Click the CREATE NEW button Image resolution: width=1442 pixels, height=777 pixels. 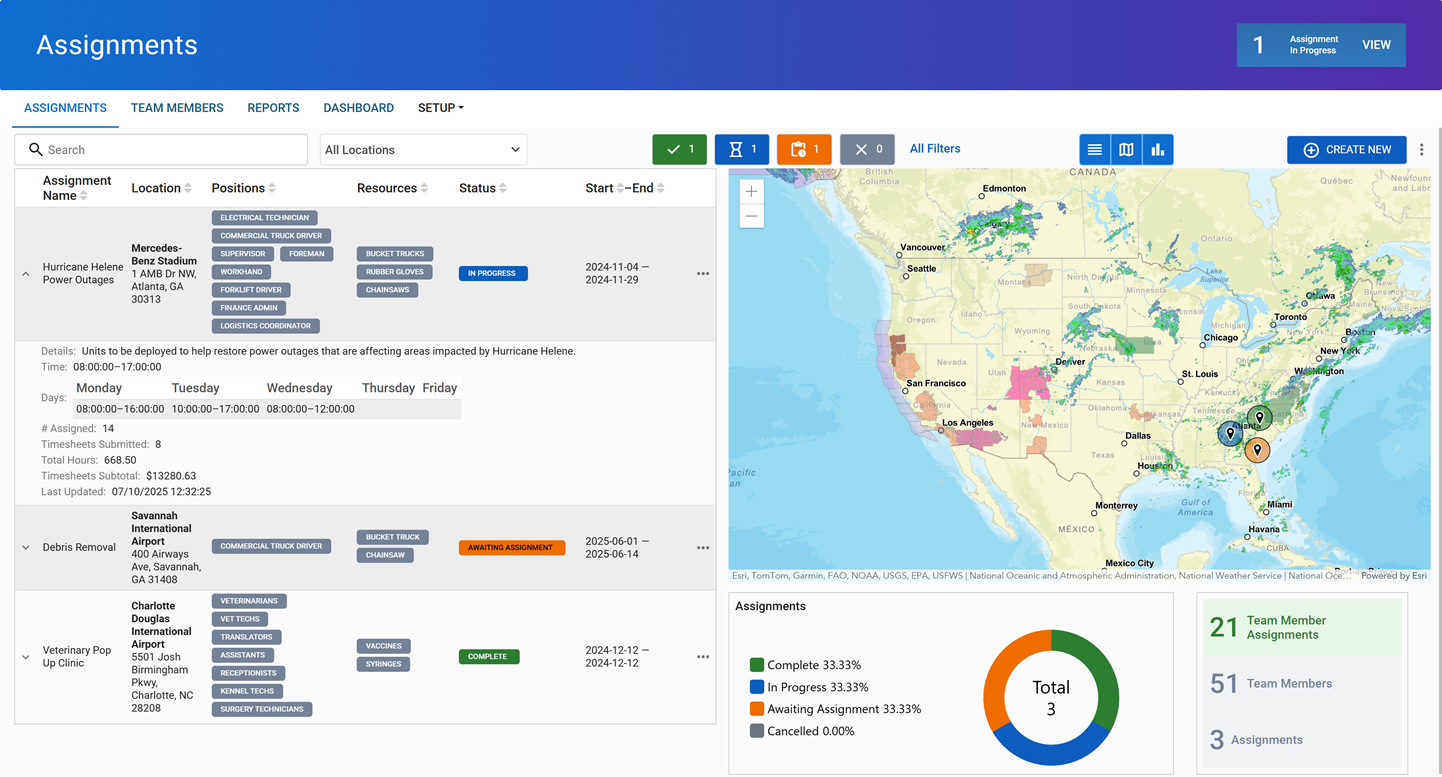pyautogui.click(x=1346, y=149)
